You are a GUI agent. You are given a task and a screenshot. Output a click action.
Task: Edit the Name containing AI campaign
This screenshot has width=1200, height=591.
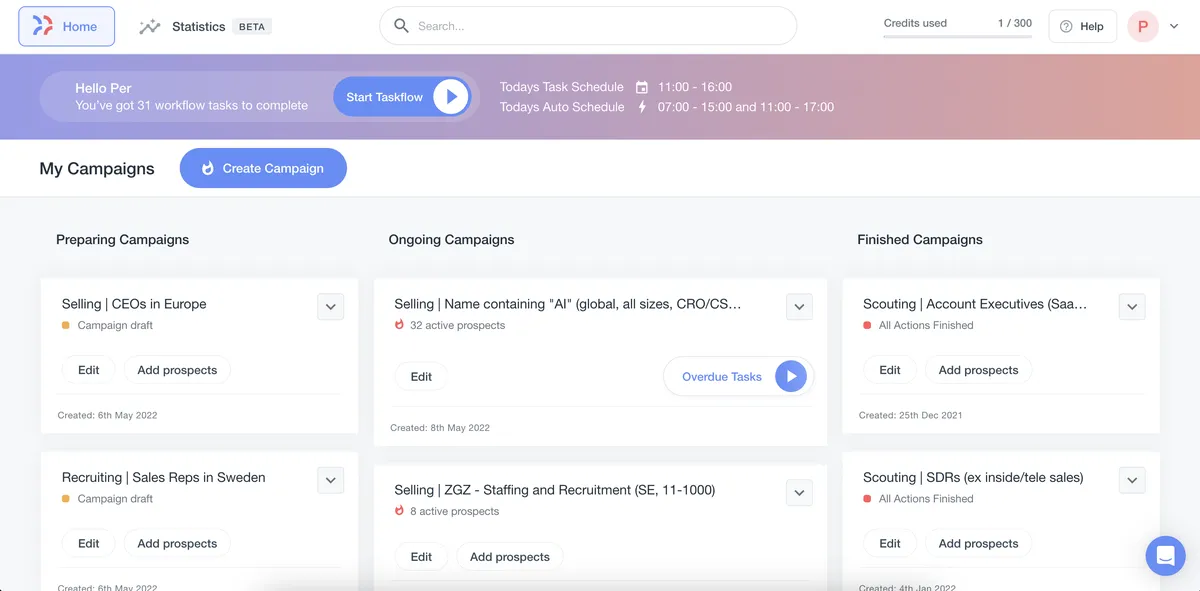pos(421,377)
